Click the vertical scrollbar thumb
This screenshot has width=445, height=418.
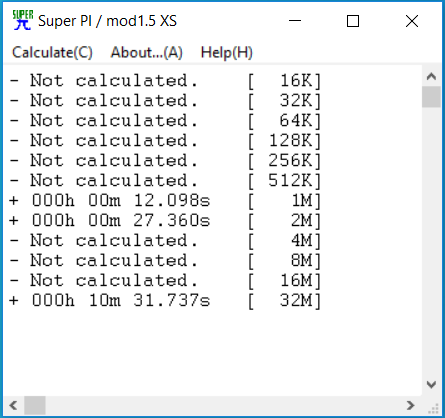pos(431,97)
